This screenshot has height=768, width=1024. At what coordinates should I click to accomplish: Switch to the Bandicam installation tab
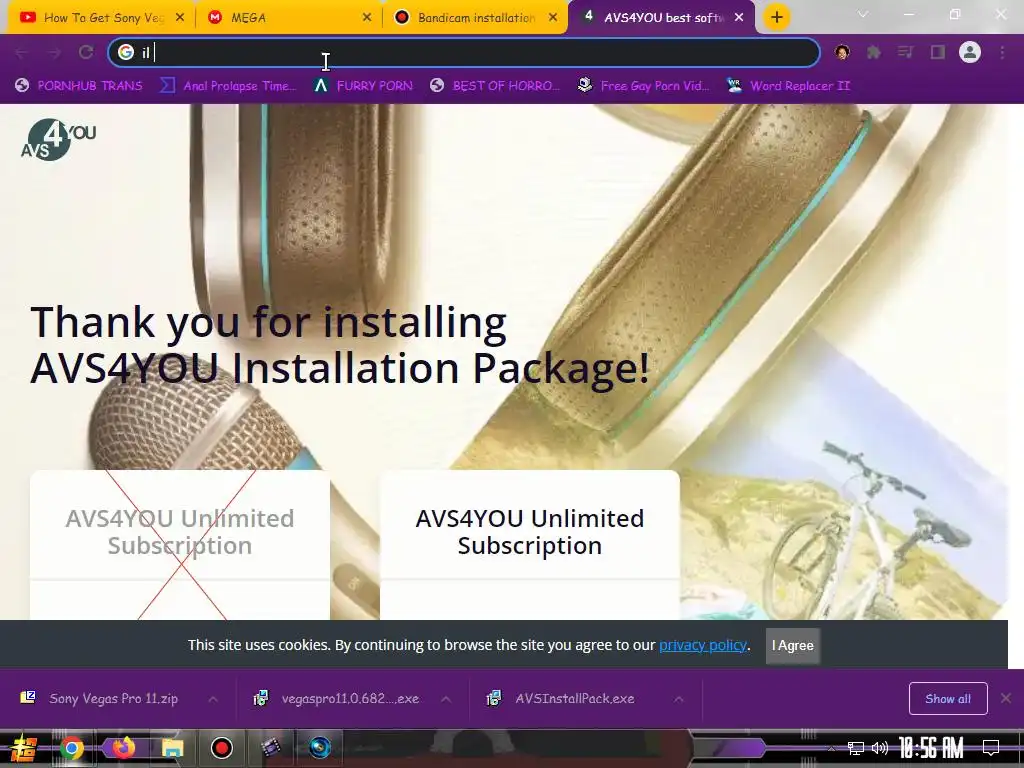(476, 18)
